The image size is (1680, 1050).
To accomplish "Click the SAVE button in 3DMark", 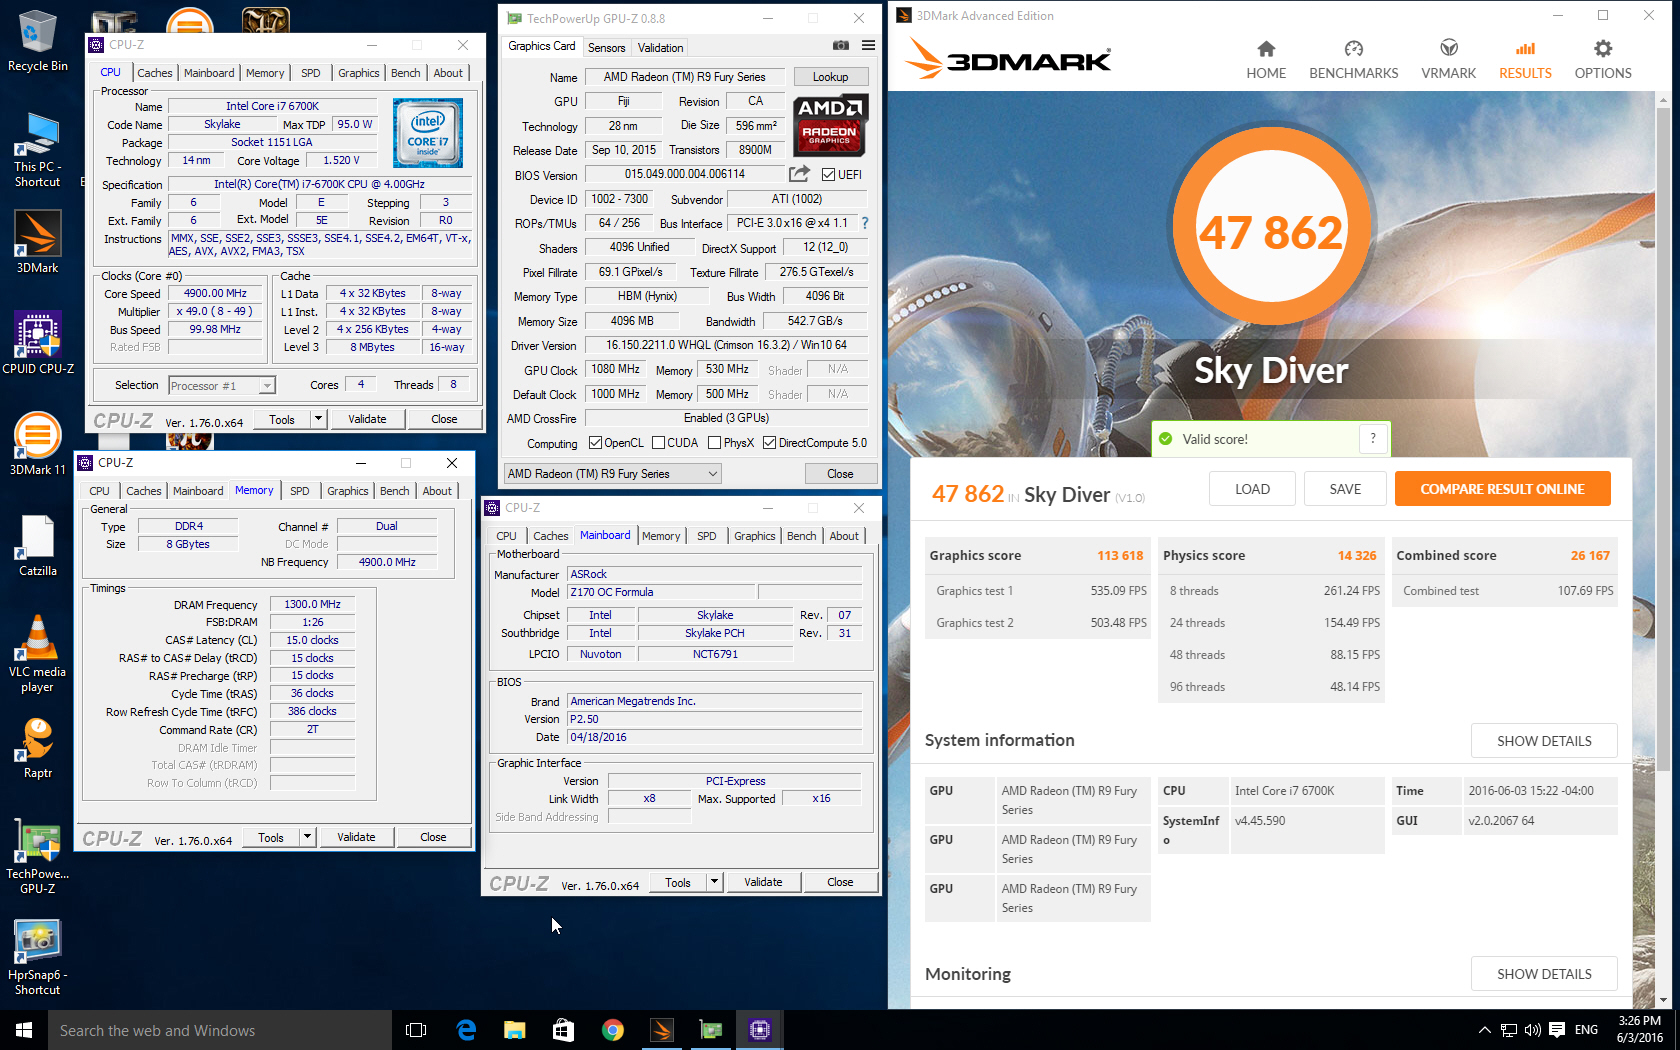I will pos(1345,489).
